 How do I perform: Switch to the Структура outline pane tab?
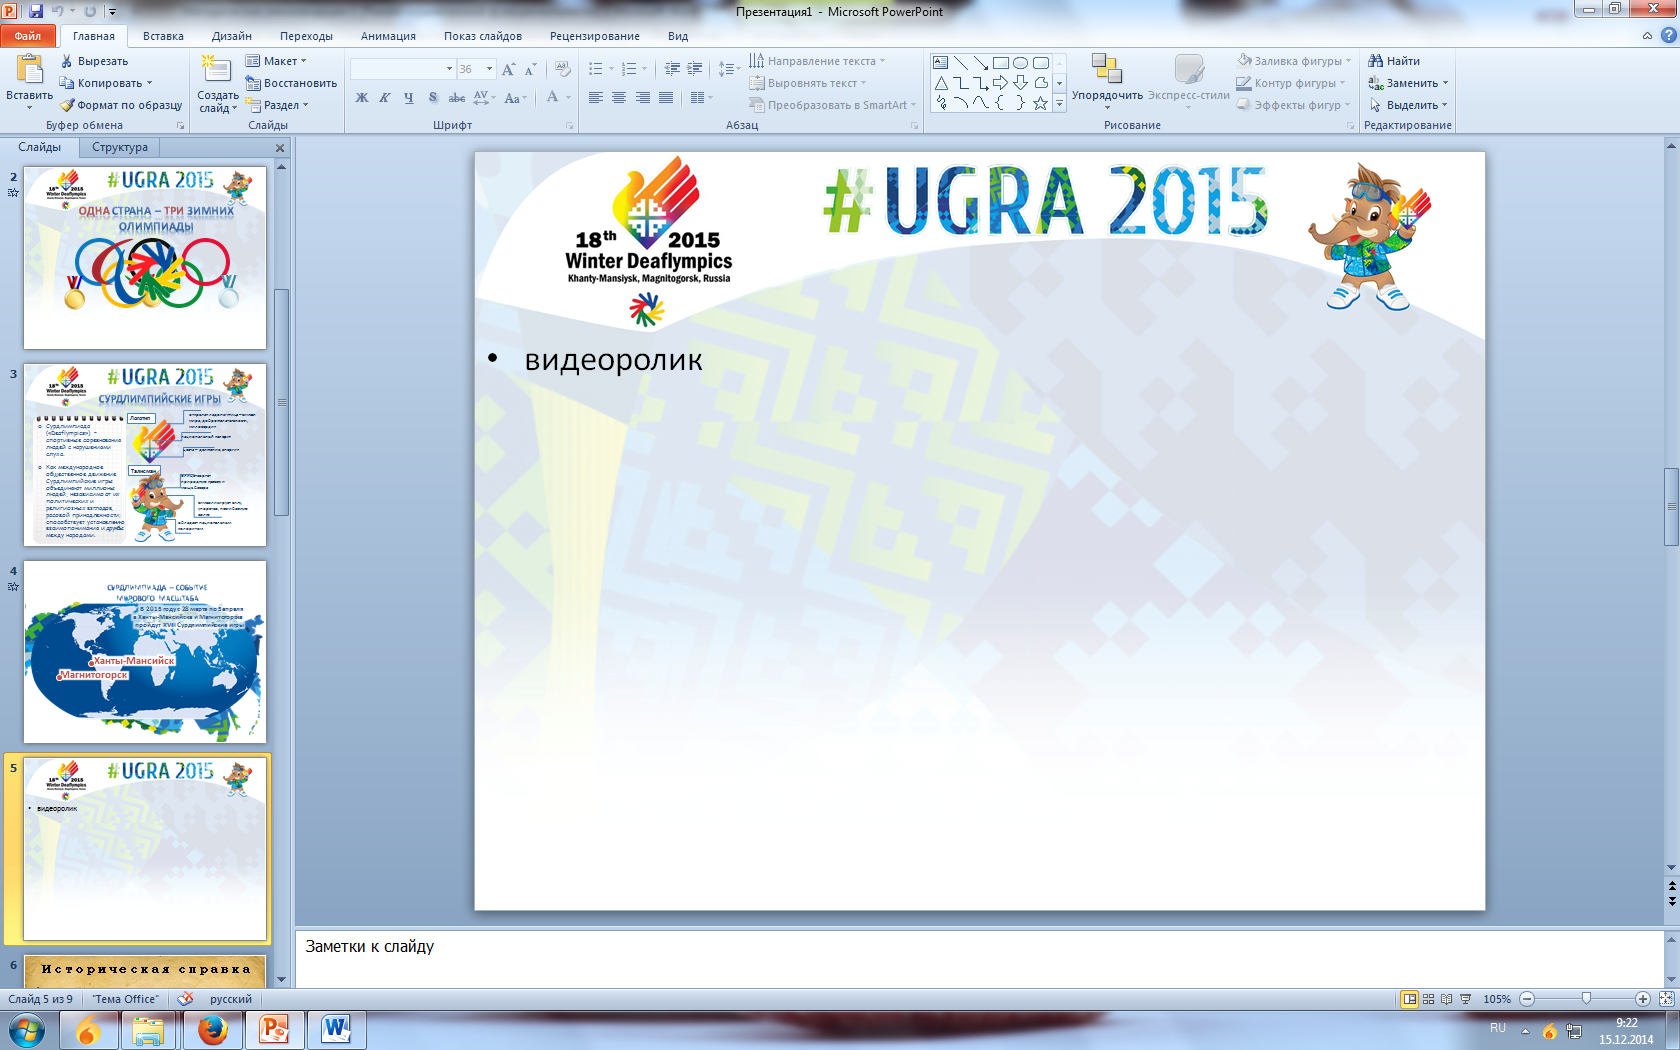(120, 147)
